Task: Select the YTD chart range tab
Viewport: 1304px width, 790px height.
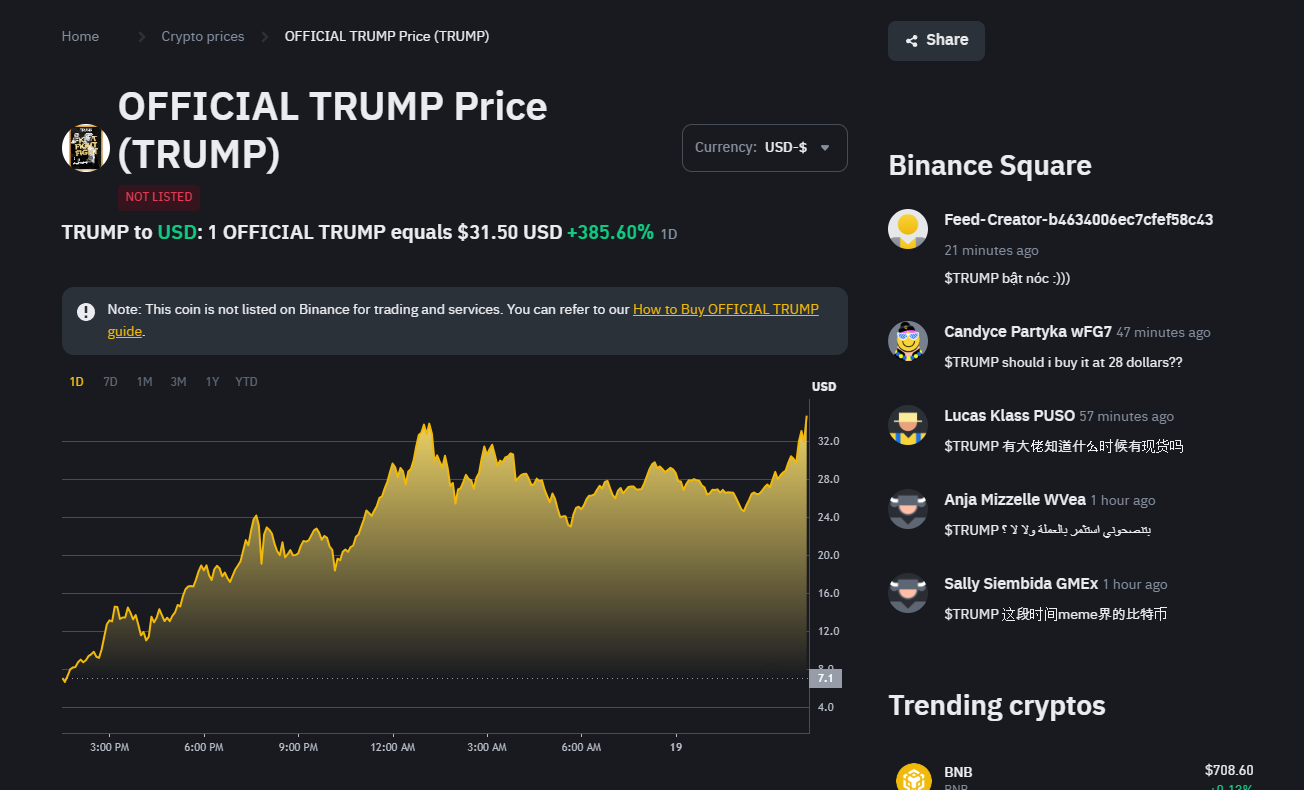Action: 246,382
